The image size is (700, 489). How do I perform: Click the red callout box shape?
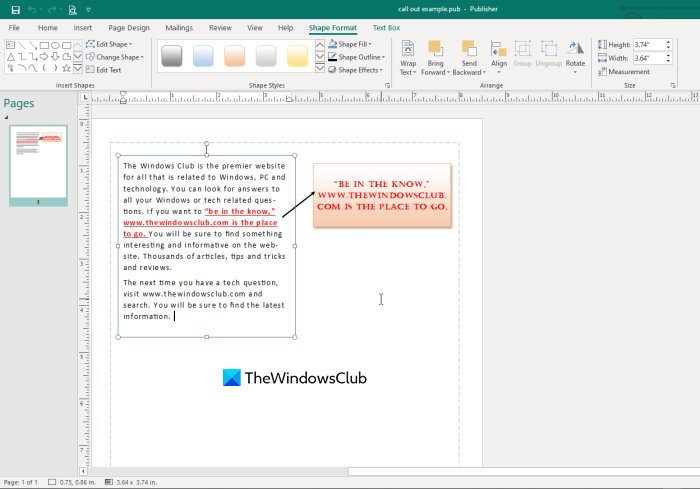coord(383,196)
